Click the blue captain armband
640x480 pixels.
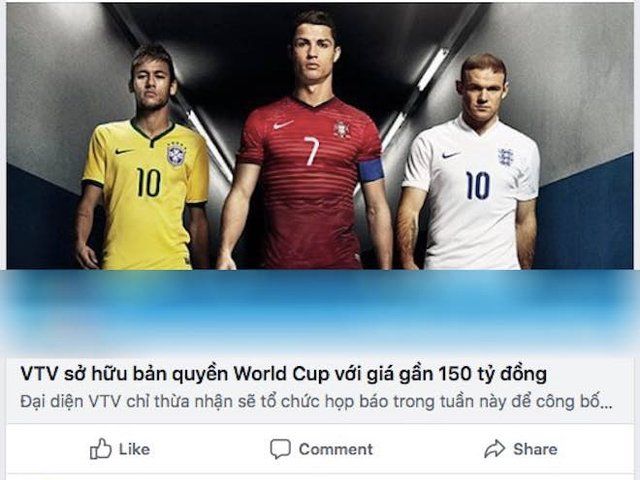[371, 171]
